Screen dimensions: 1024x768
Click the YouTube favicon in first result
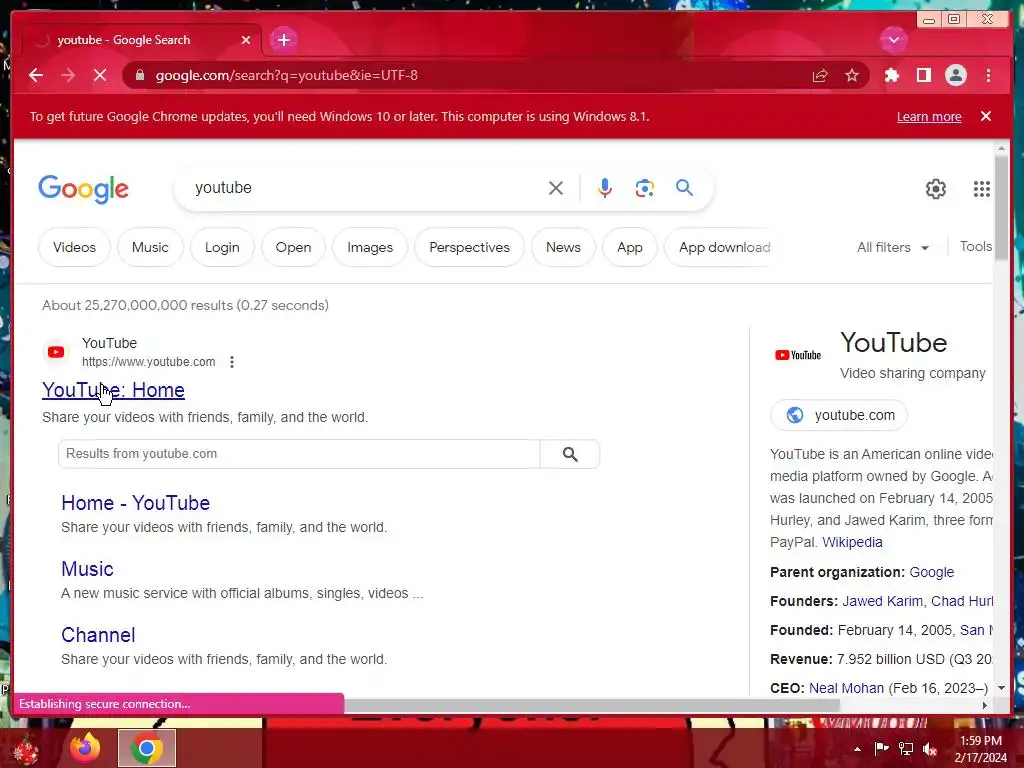(56, 352)
